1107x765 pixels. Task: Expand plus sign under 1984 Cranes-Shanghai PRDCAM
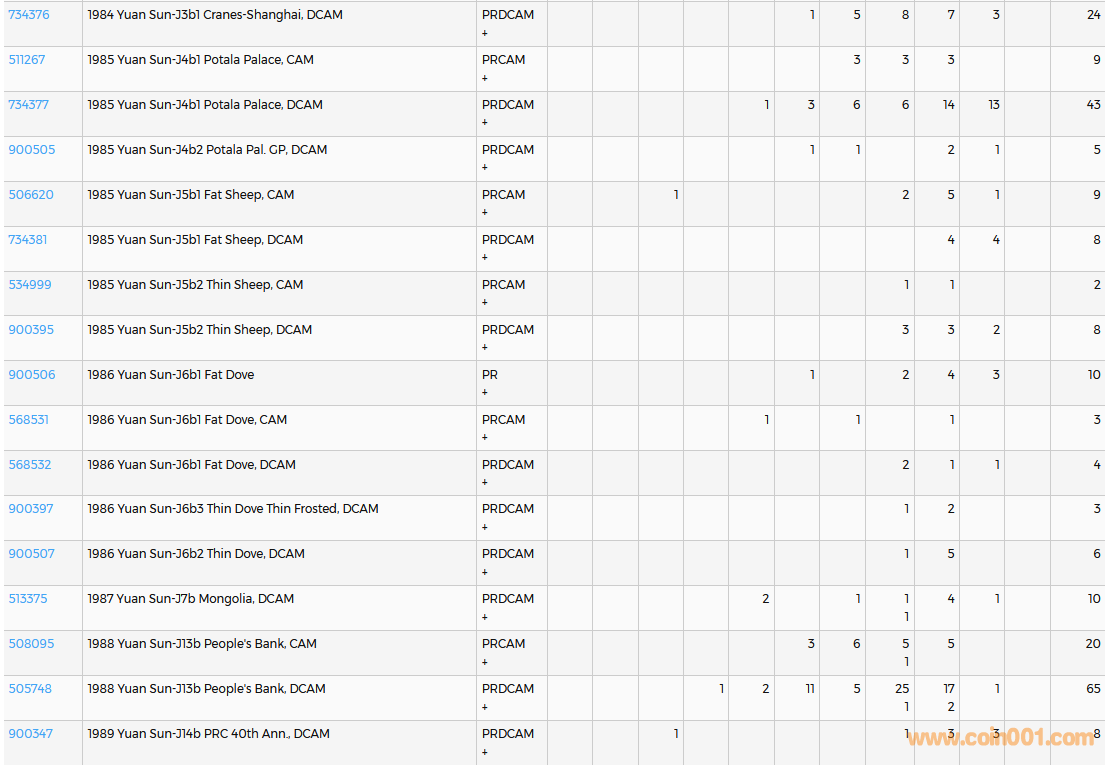485,33
